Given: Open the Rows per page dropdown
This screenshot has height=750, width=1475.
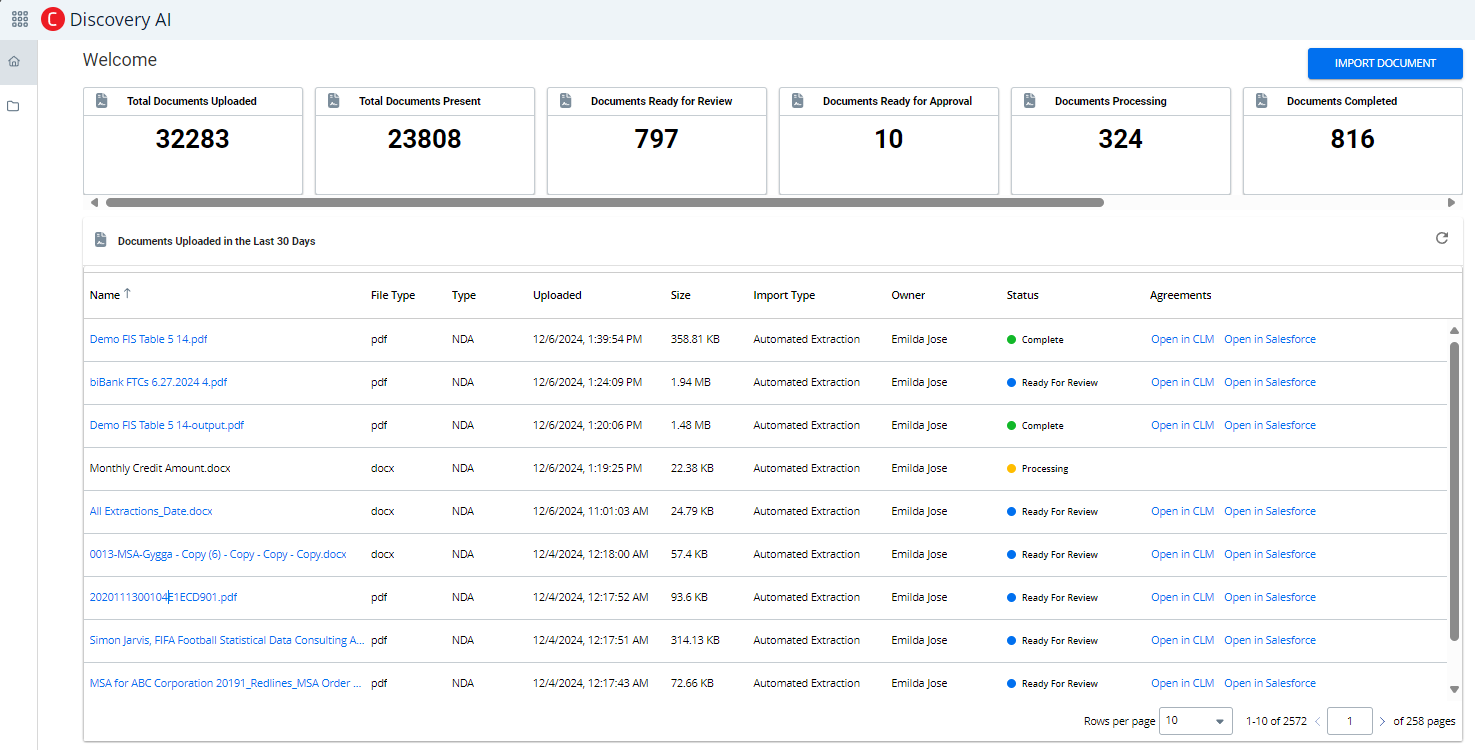Looking at the screenshot, I should [x=1195, y=721].
